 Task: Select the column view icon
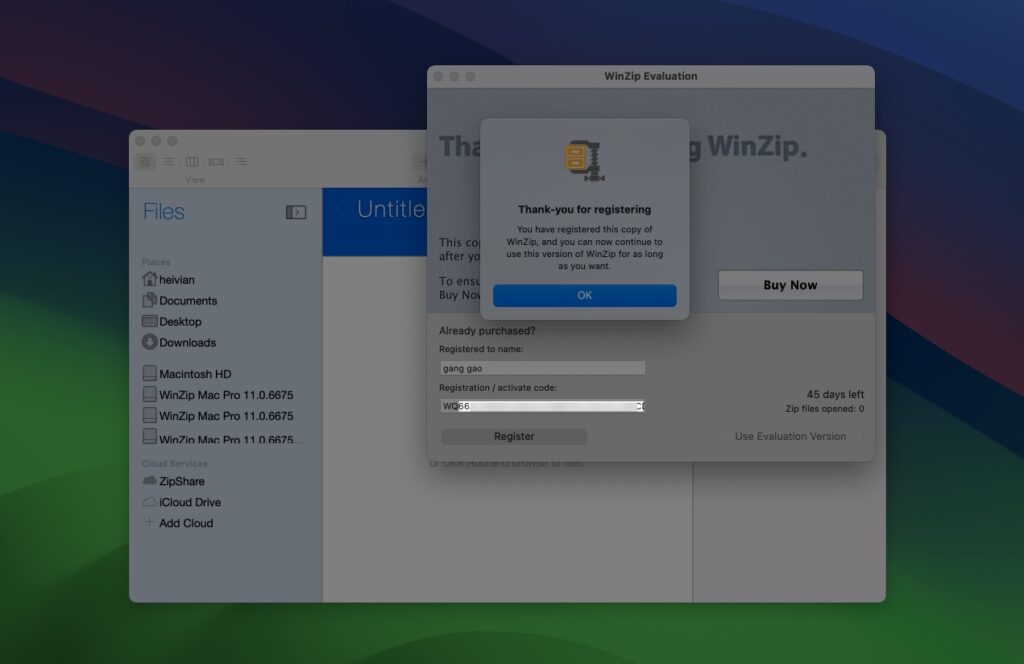click(x=191, y=161)
